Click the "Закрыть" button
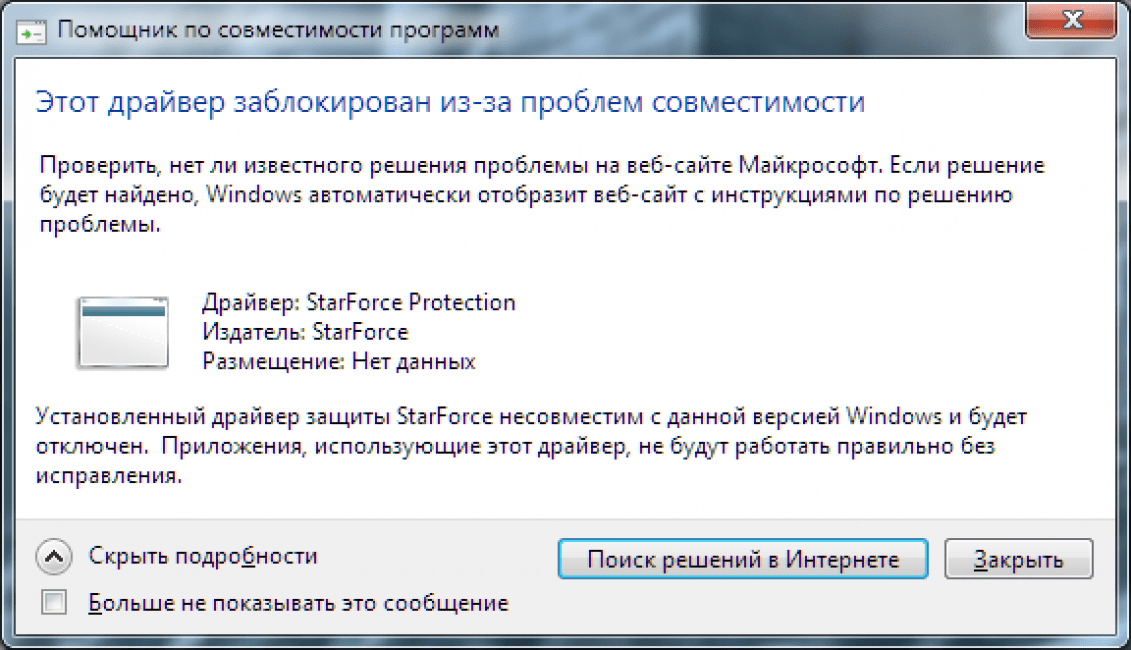1131x650 pixels. (x=1018, y=559)
